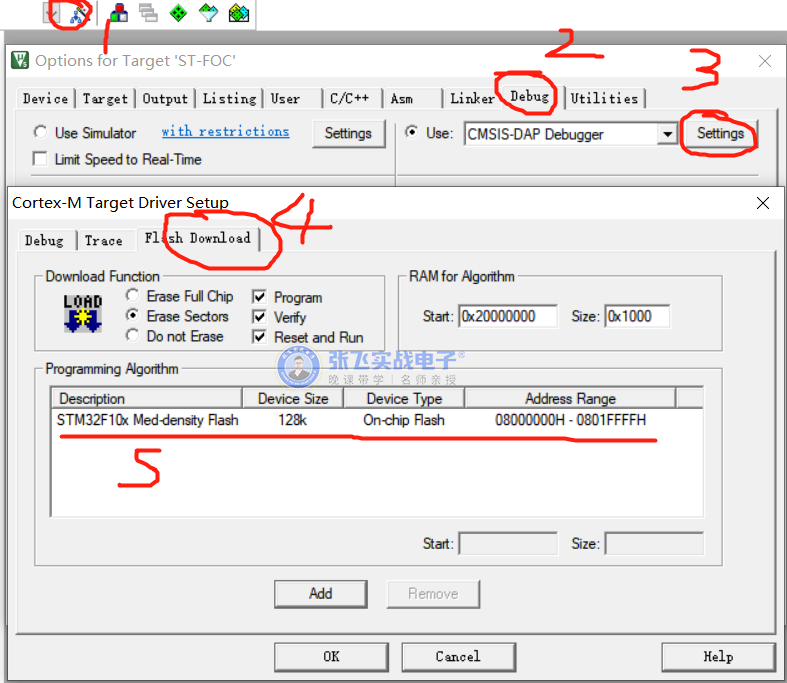Open target selection dropdown arrow in toolbar

[x=52, y=14]
